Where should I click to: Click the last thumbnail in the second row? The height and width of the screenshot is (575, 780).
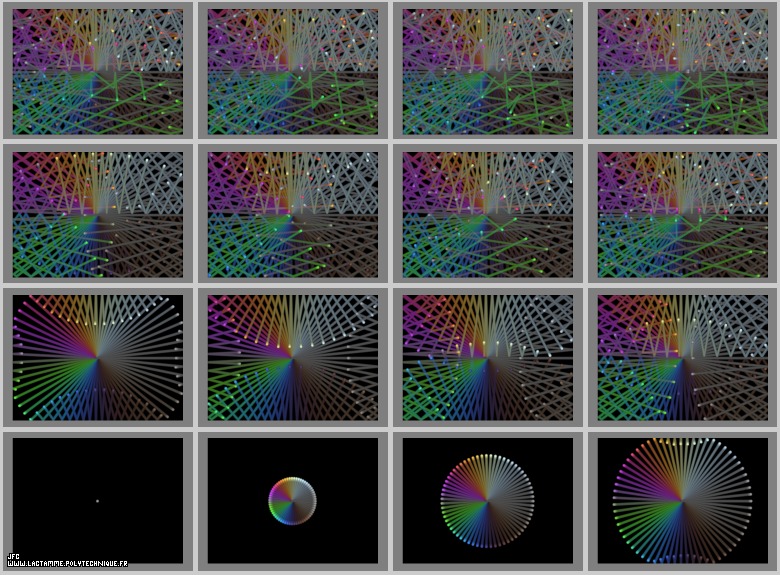[683, 214]
